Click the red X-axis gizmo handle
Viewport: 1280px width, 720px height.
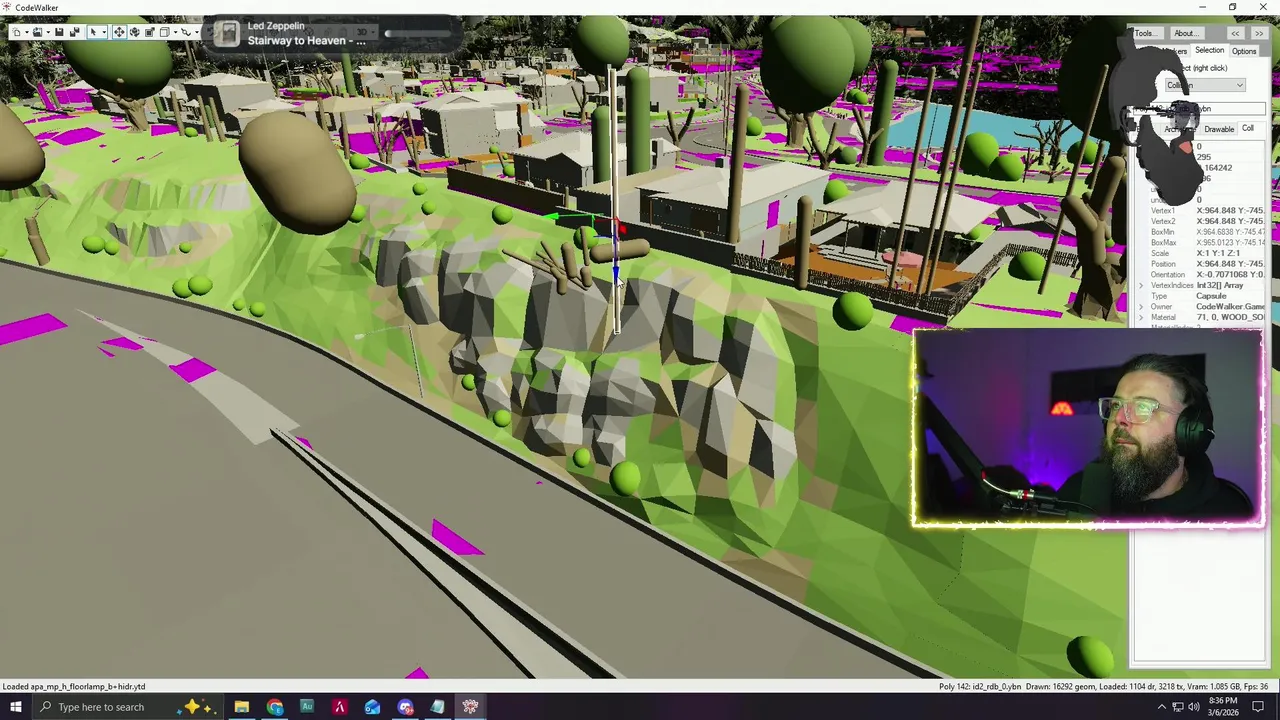click(x=621, y=229)
